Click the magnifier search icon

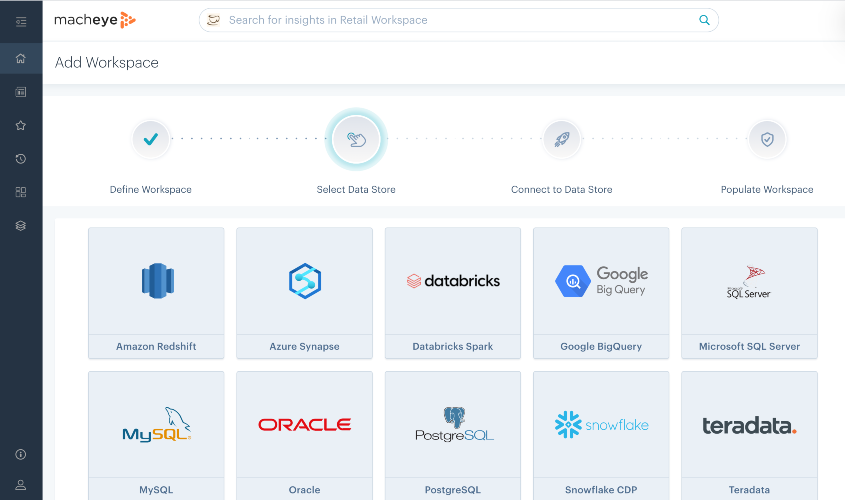click(704, 20)
